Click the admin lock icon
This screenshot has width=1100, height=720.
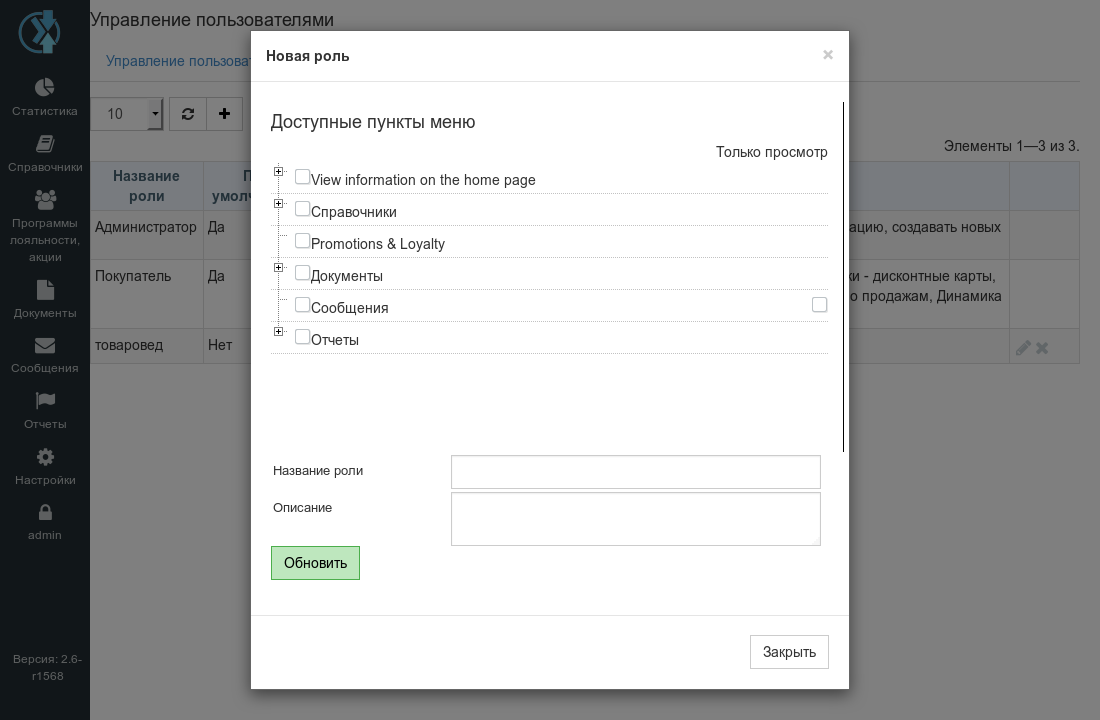tap(45, 512)
